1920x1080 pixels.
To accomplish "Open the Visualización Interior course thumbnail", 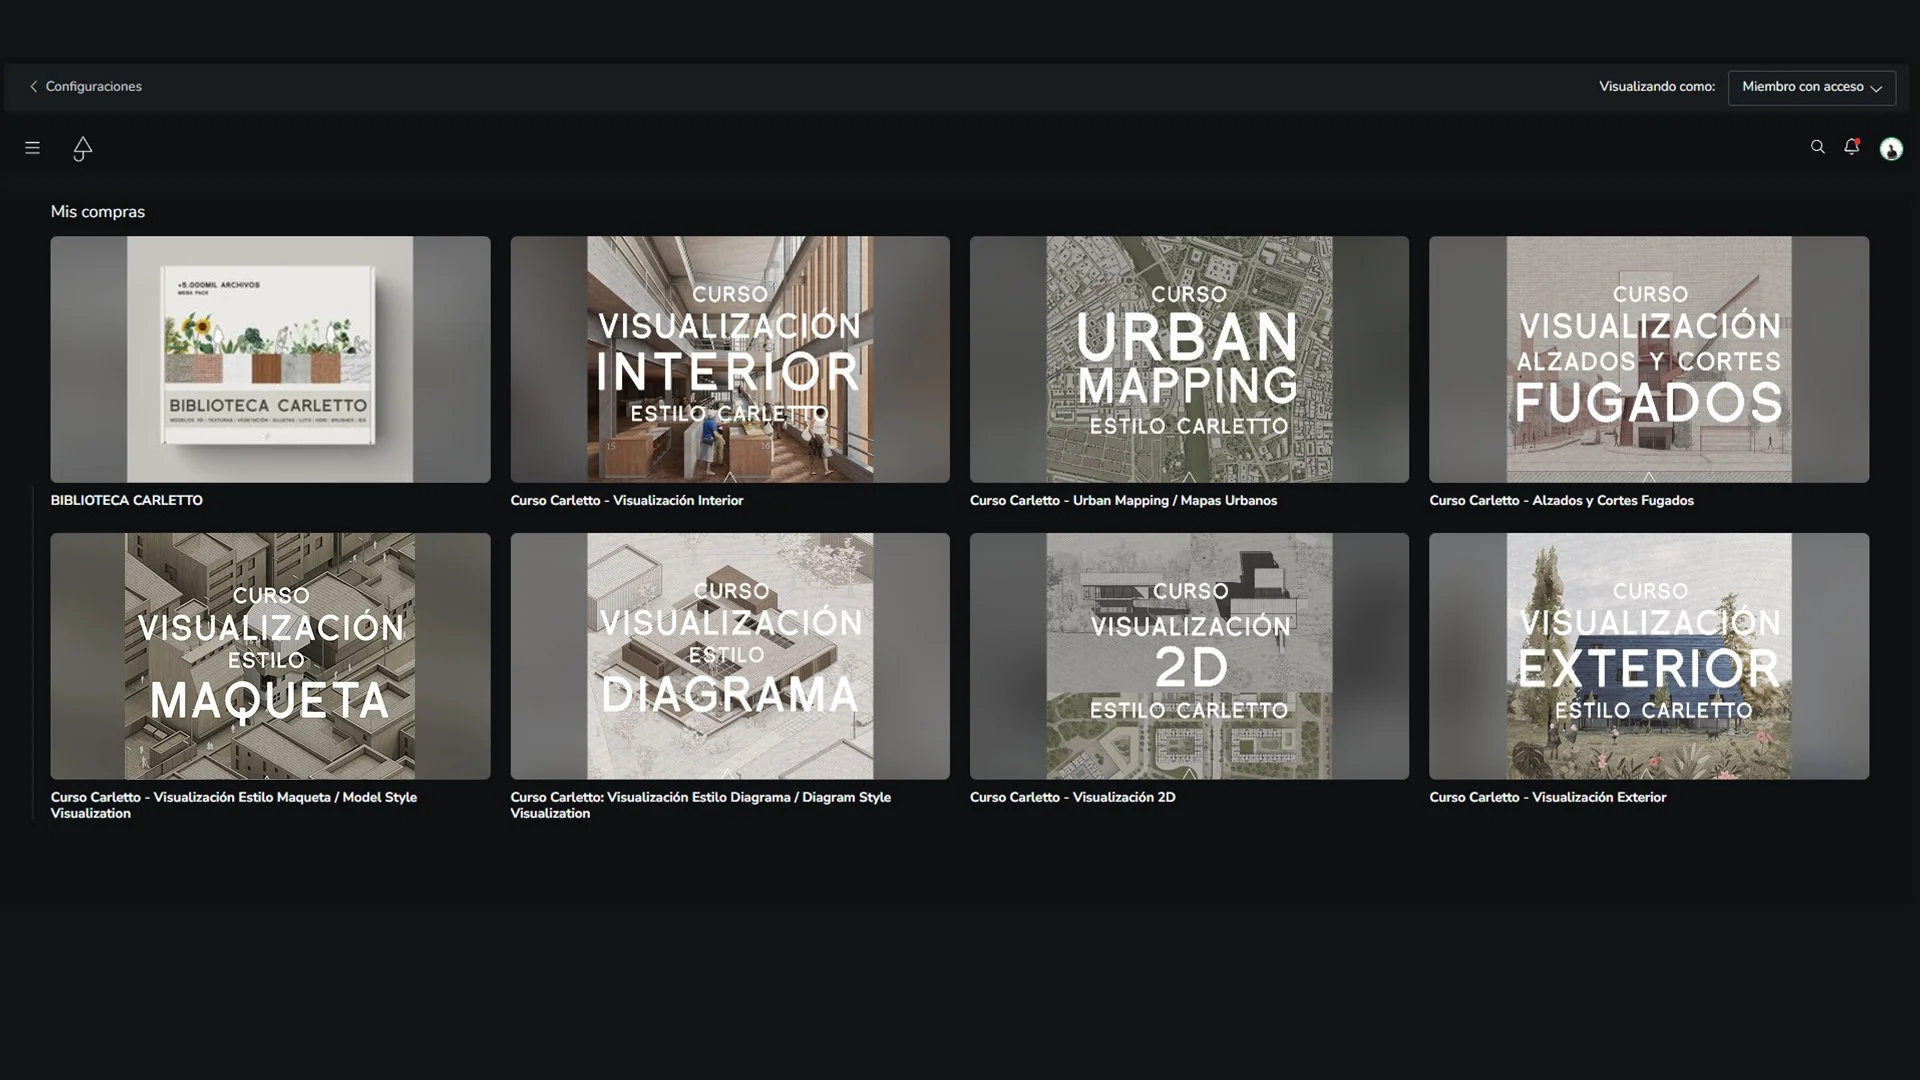I will coord(730,359).
